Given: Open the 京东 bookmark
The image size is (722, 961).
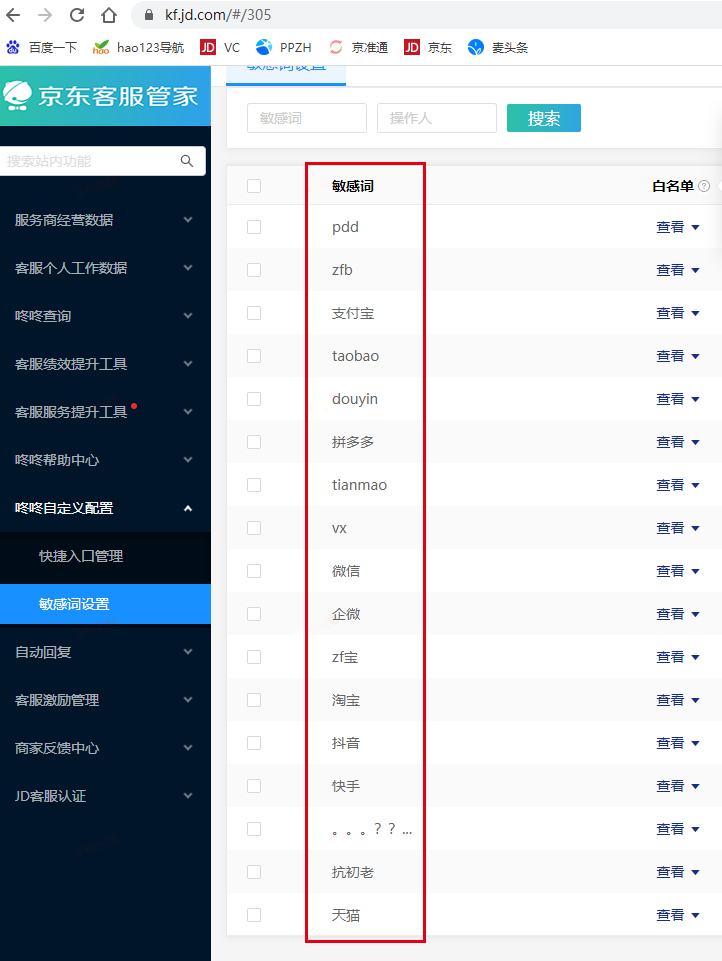Looking at the screenshot, I should point(428,47).
